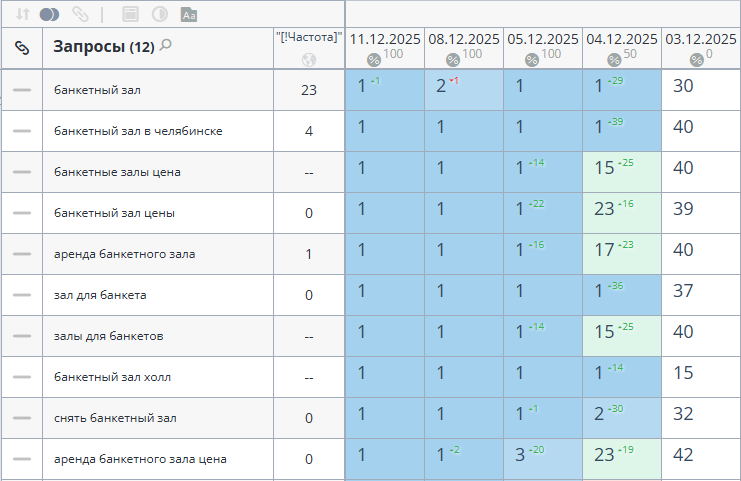Click the grayed chain link toolbar icon
The width and height of the screenshot is (741, 481).
(80, 14)
